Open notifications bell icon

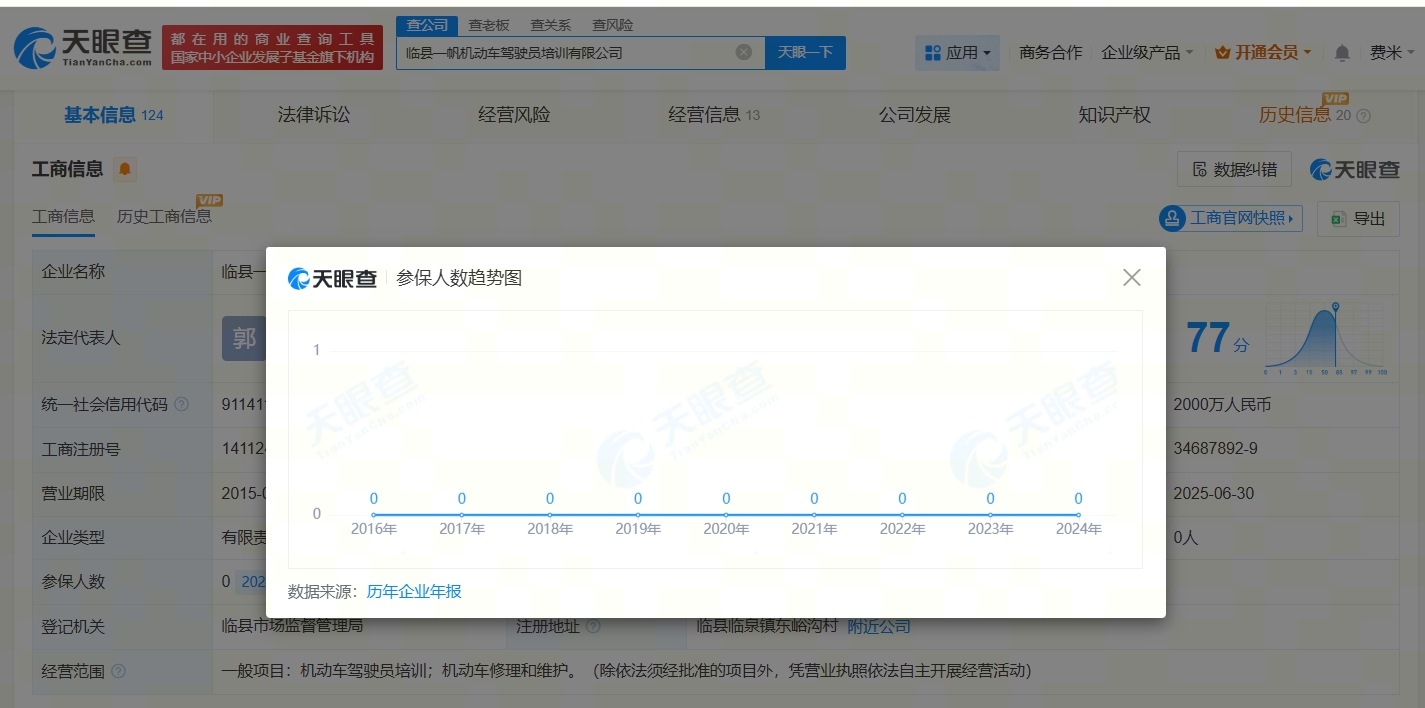pyautogui.click(x=1342, y=52)
